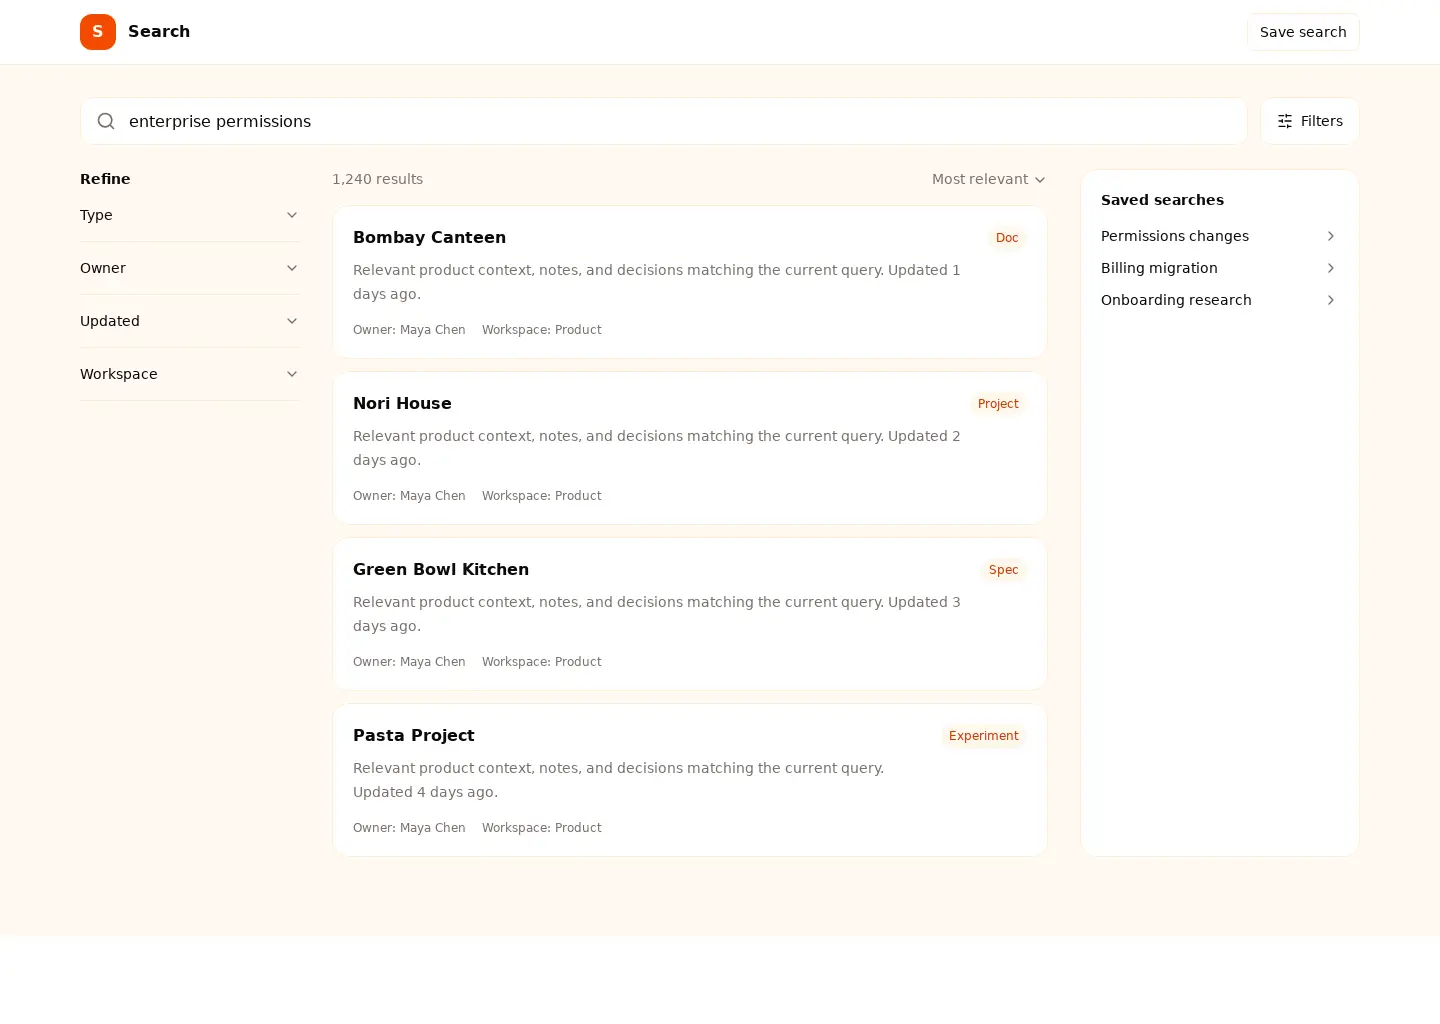Expand the Workspace refine section
The image size is (1440, 1024).
click(190, 374)
